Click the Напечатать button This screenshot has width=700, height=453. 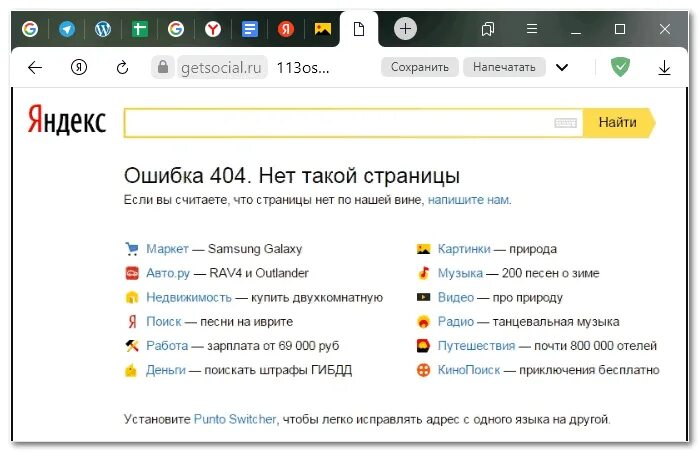(x=504, y=67)
